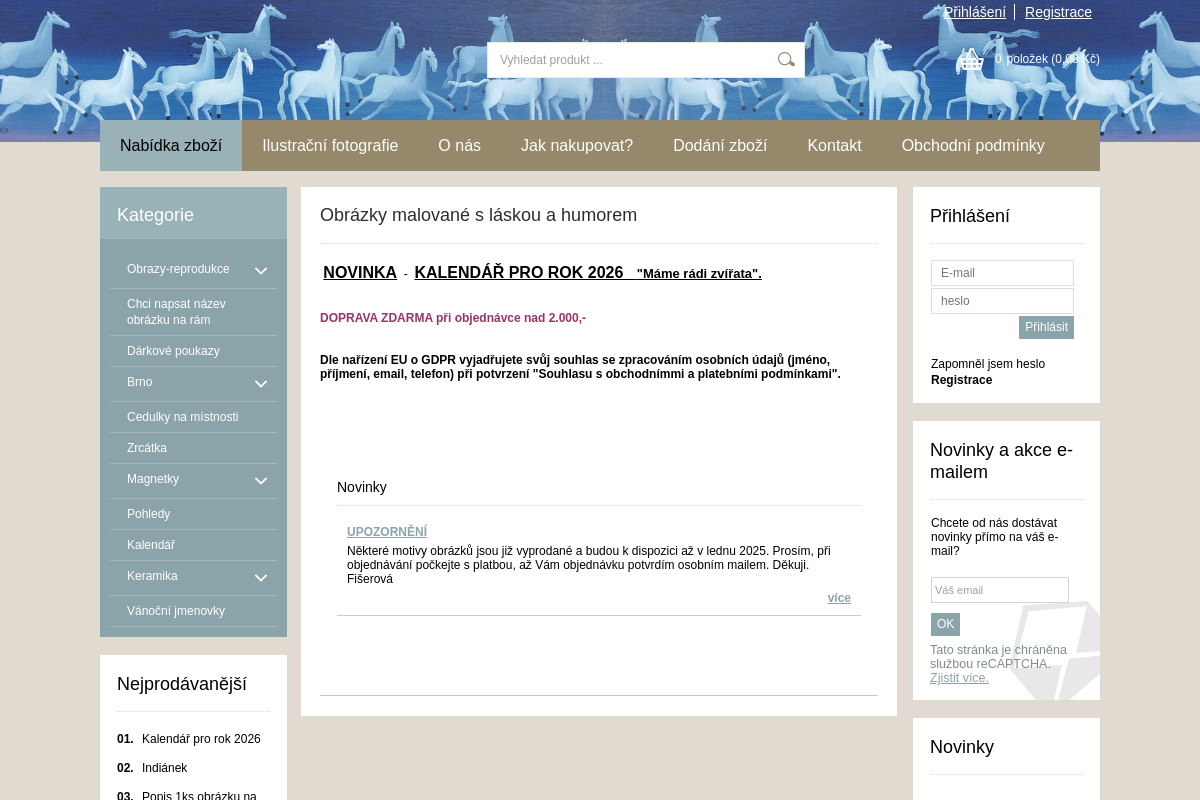Open the KALENDÁŘ PRO ROK 2026 link
Image resolution: width=1200 pixels, height=800 pixels.
[x=519, y=272]
